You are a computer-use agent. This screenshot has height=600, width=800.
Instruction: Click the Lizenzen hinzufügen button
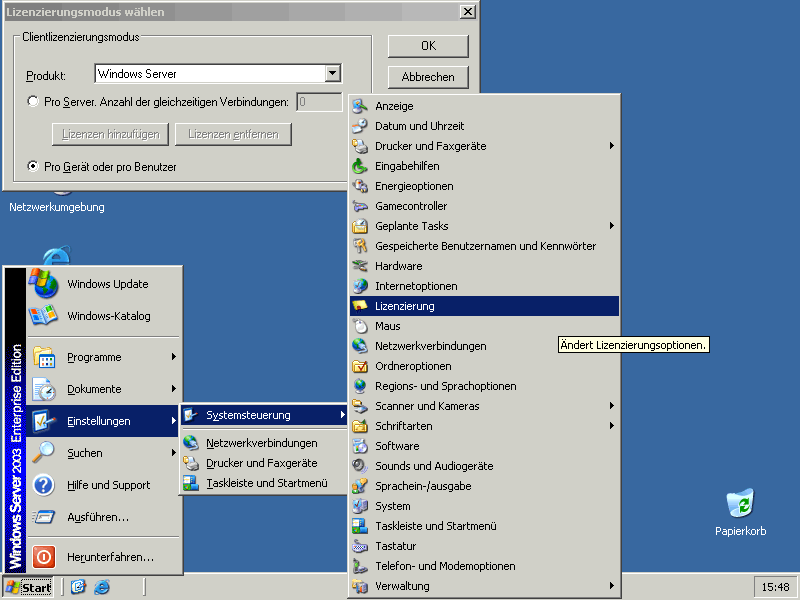tap(110, 134)
